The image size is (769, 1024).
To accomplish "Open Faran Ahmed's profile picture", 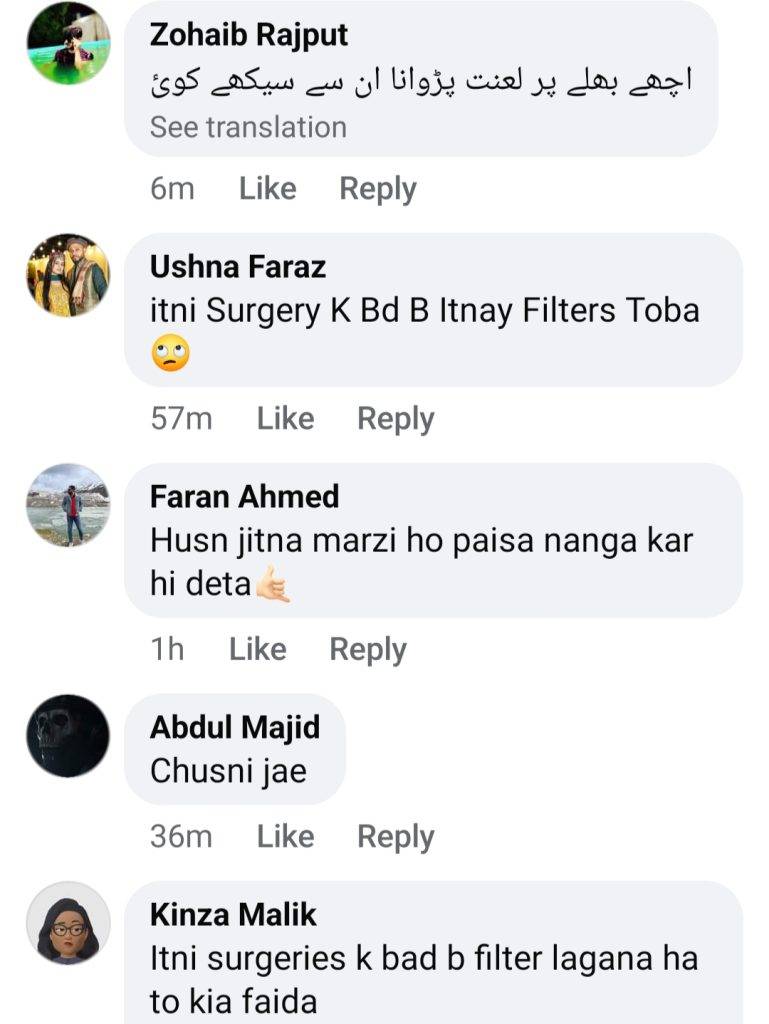I will (68, 505).
